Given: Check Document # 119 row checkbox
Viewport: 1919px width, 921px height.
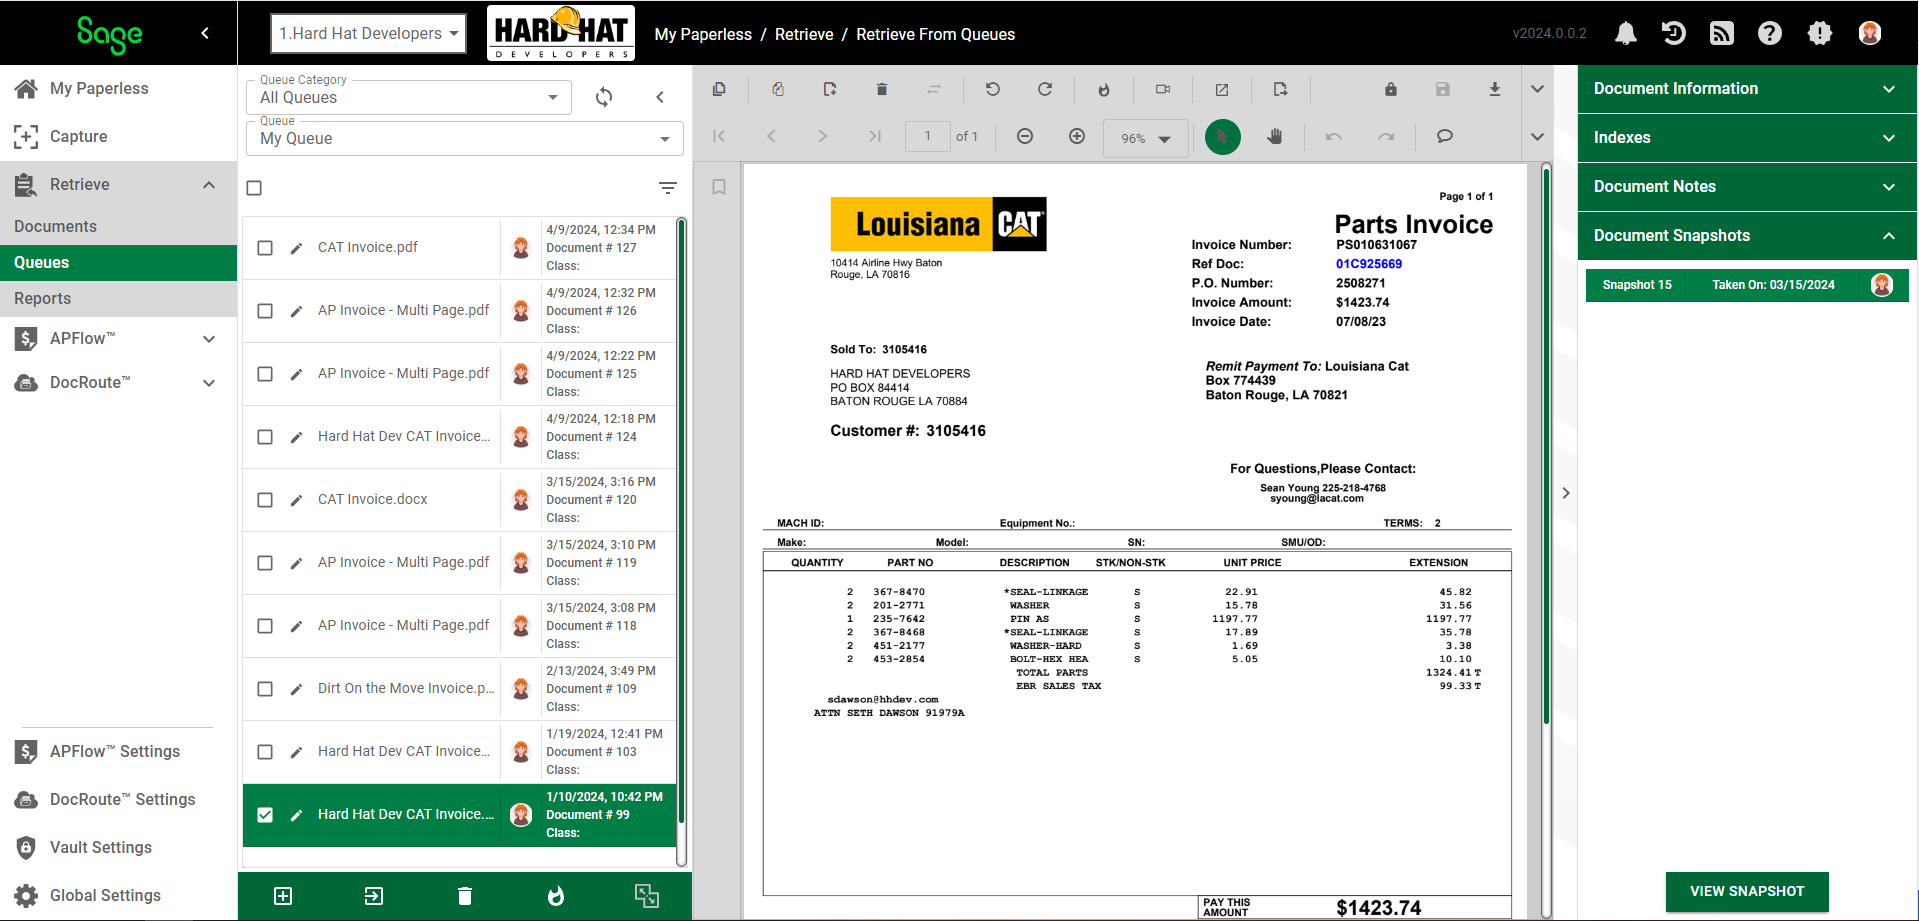Looking at the screenshot, I should (x=265, y=563).
